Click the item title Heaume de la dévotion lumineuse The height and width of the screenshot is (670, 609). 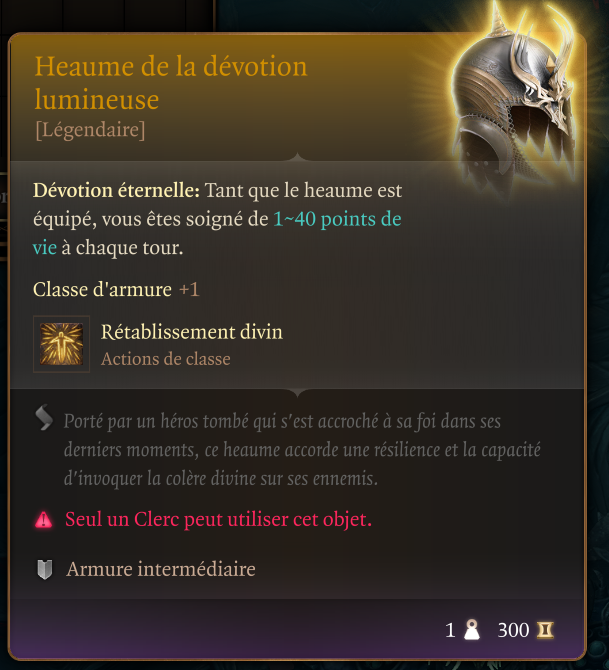coord(171,83)
